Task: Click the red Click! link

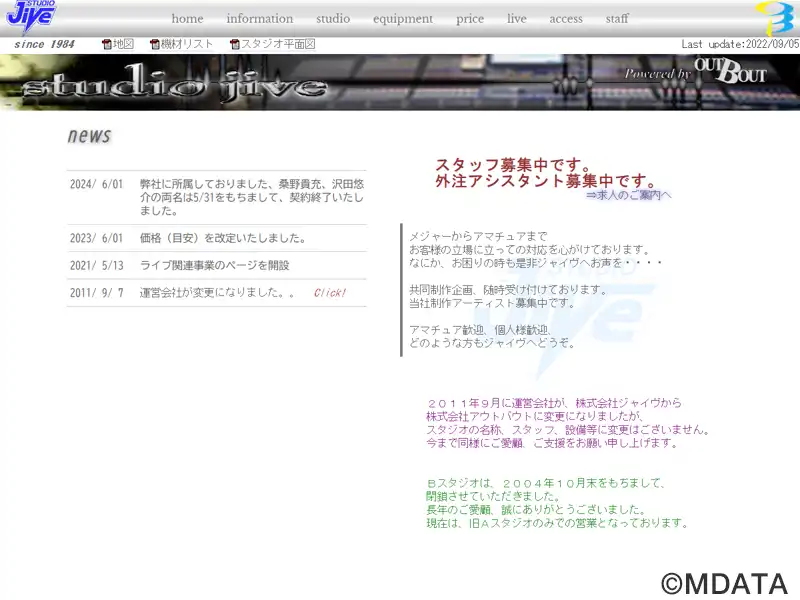Action: tap(330, 293)
